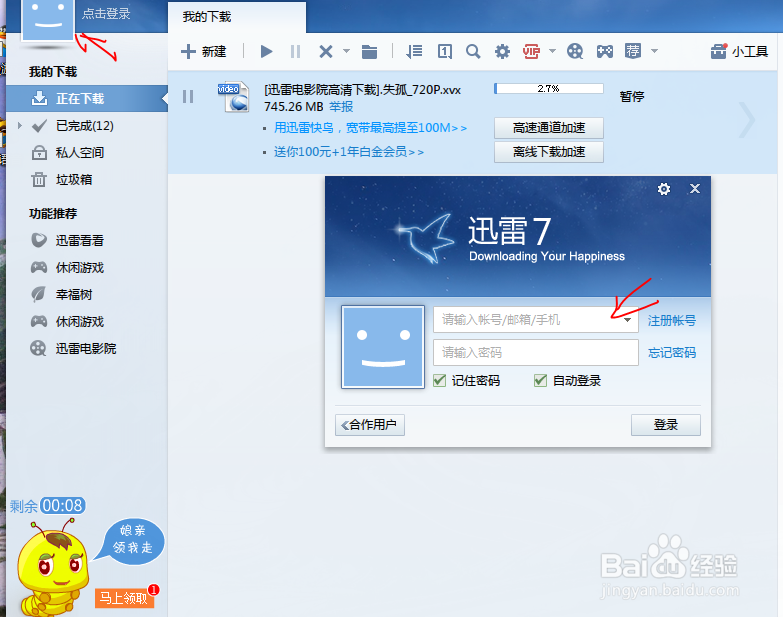Click 合作用户 partner login button

pos(370,425)
